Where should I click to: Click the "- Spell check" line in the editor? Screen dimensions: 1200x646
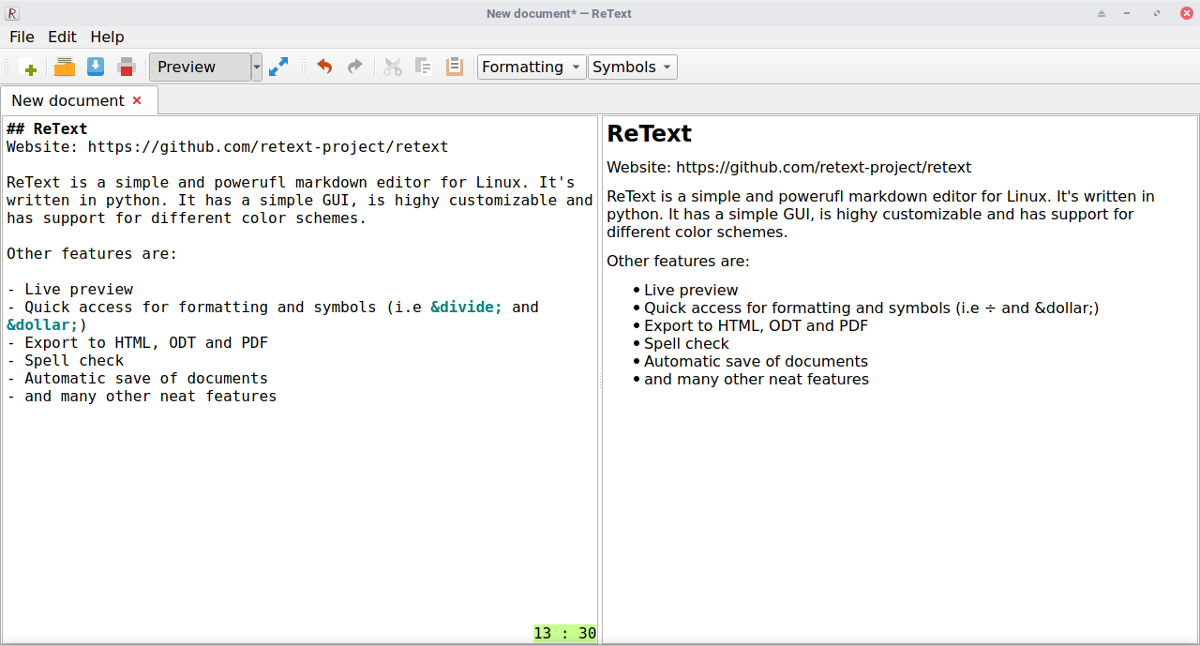65,361
